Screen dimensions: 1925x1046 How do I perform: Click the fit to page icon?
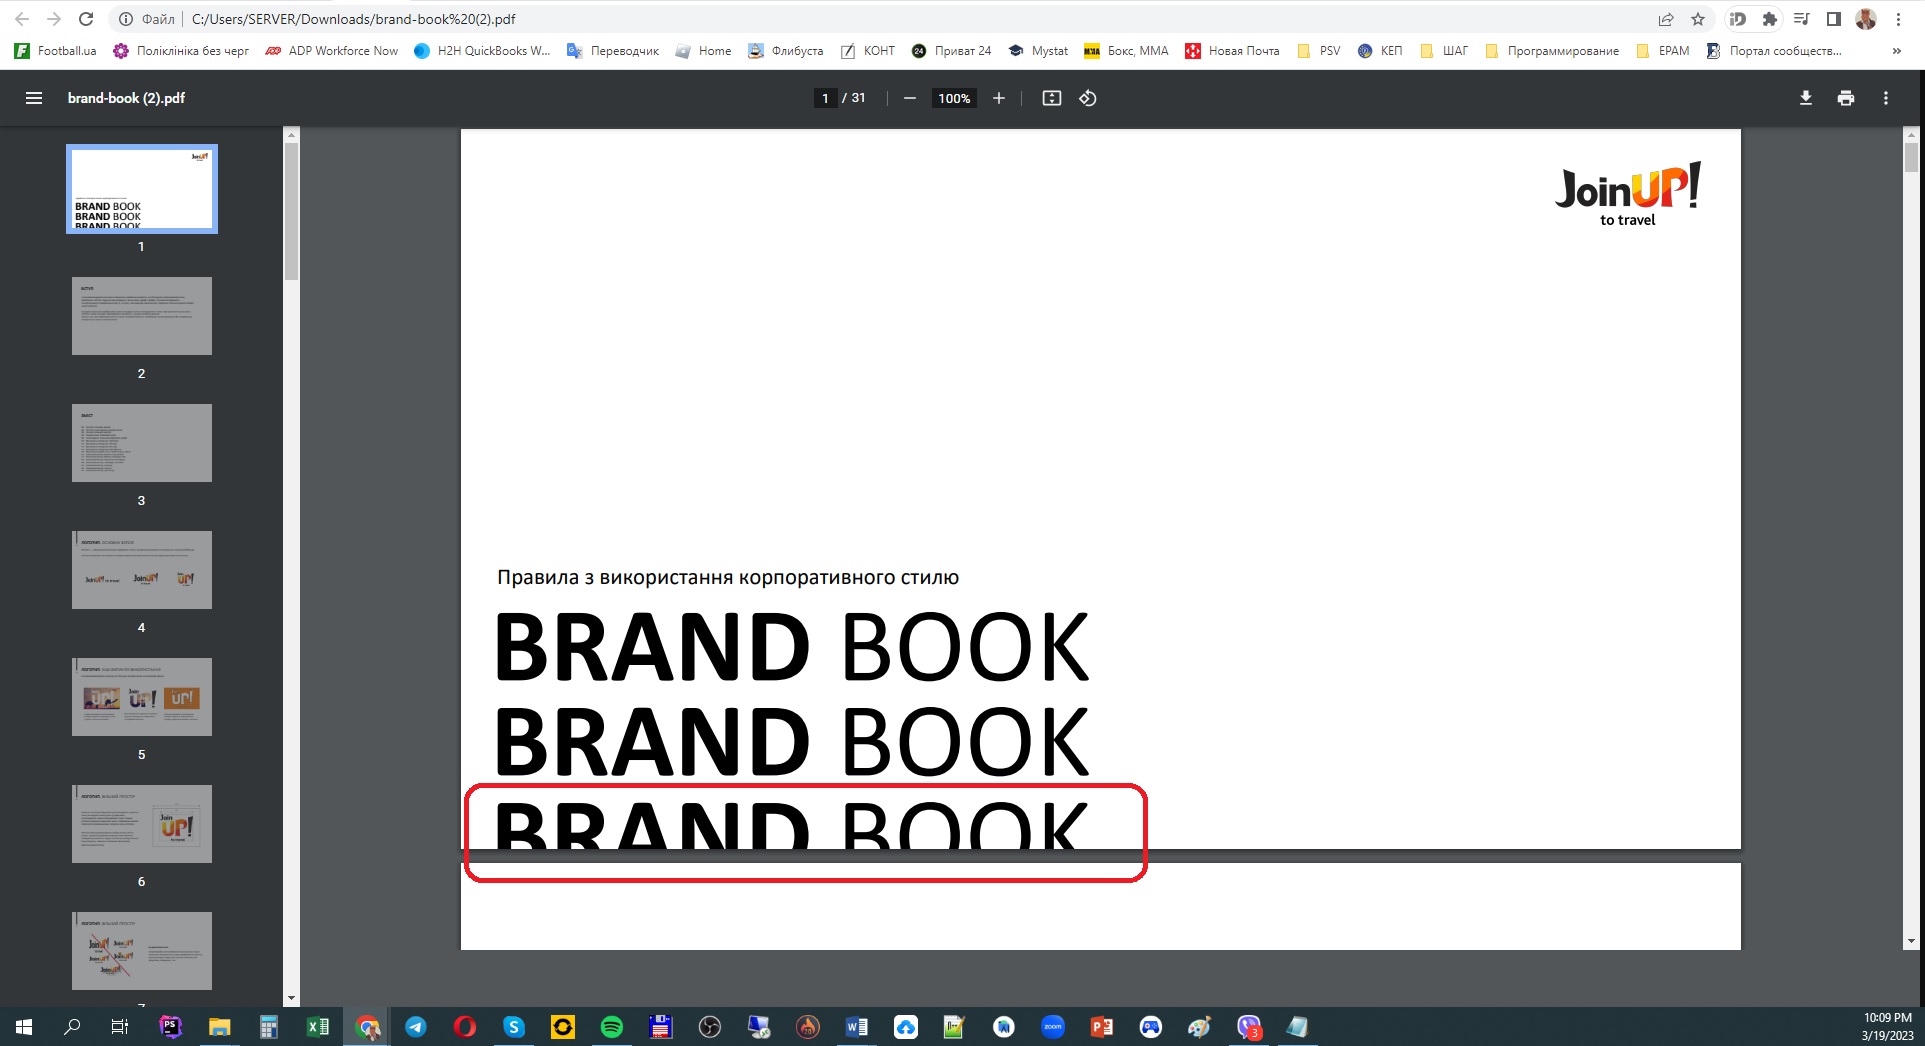[x=1051, y=98]
